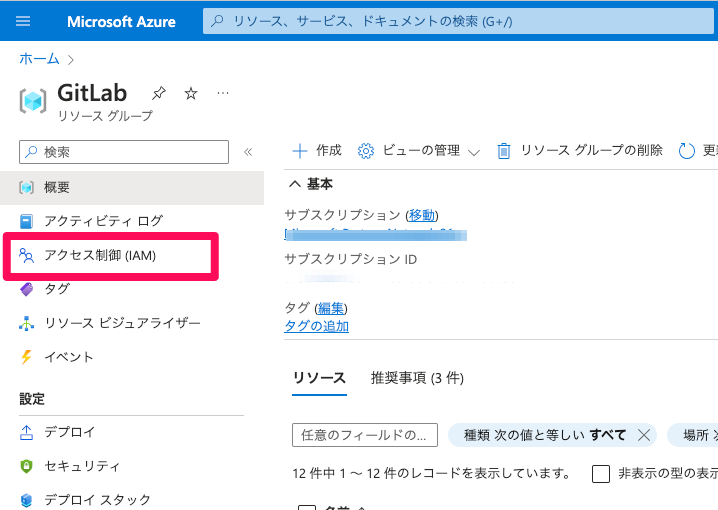This screenshot has height=510, width=718.
Task: Go to ホーム breadcrumb
Action: (x=39, y=59)
